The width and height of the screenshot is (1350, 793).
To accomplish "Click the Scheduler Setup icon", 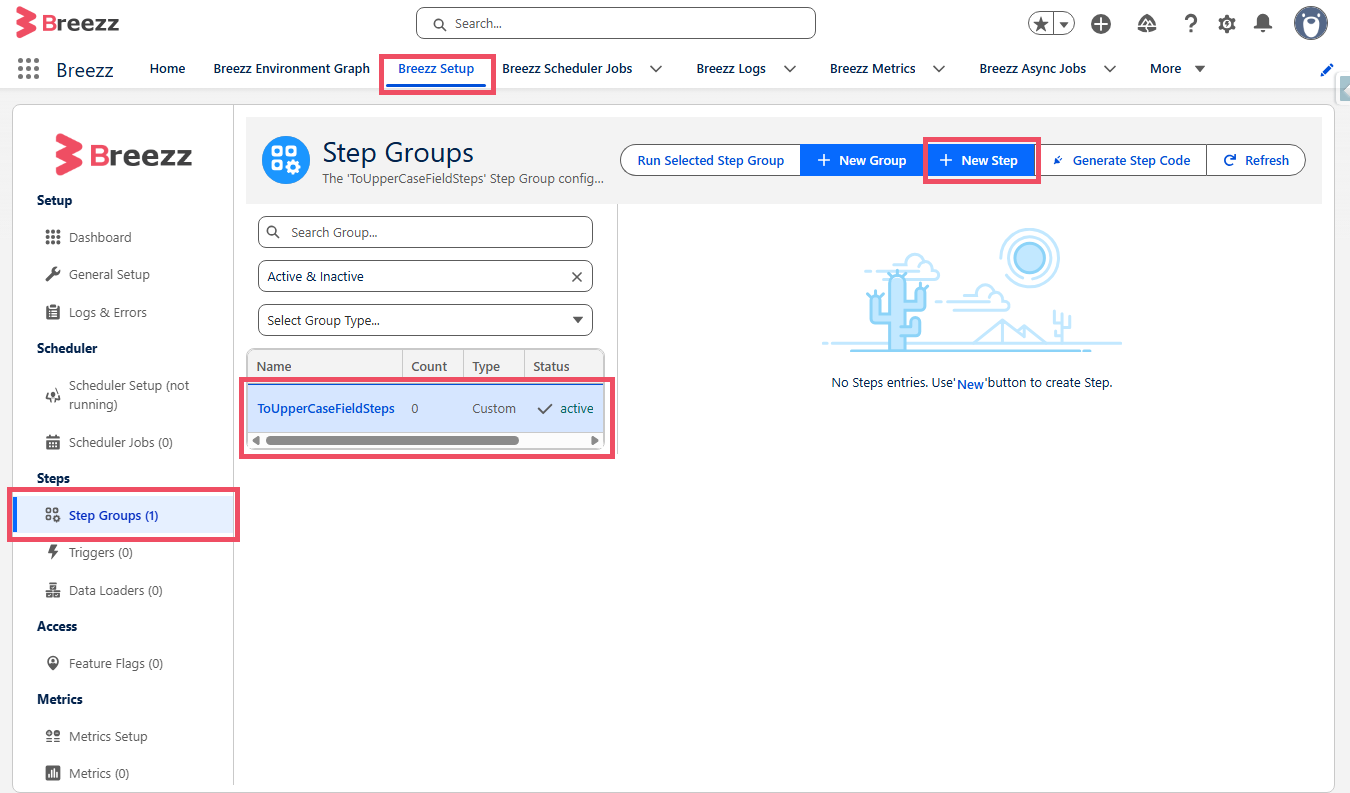I will (x=53, y=396).
